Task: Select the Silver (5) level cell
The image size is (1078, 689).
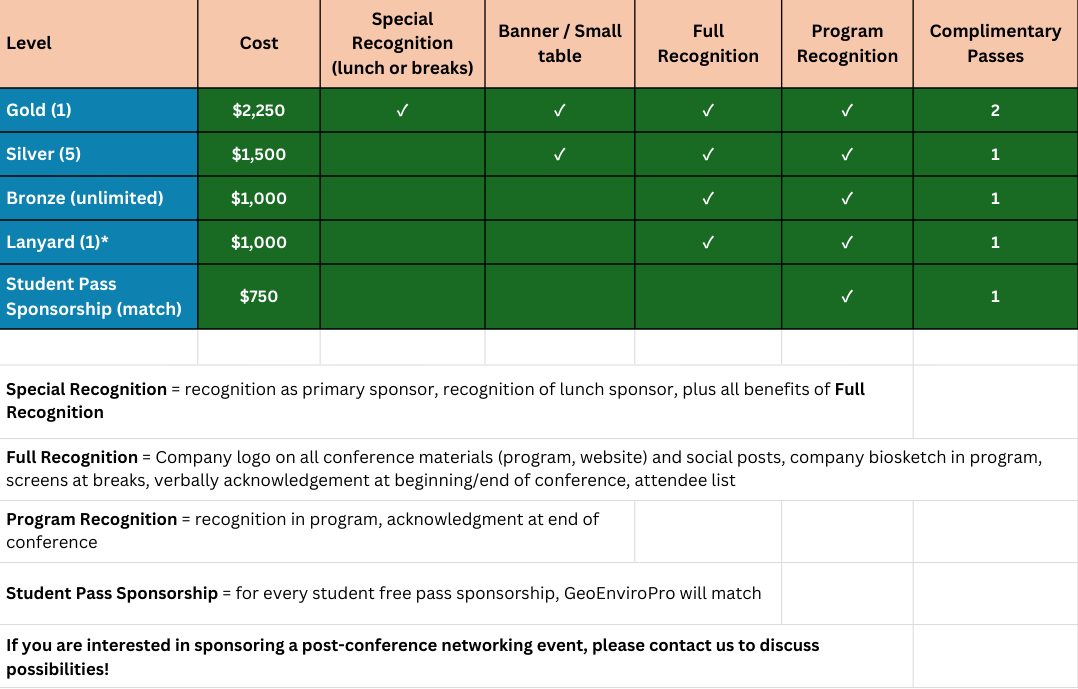Action: (x=43, y=154)
